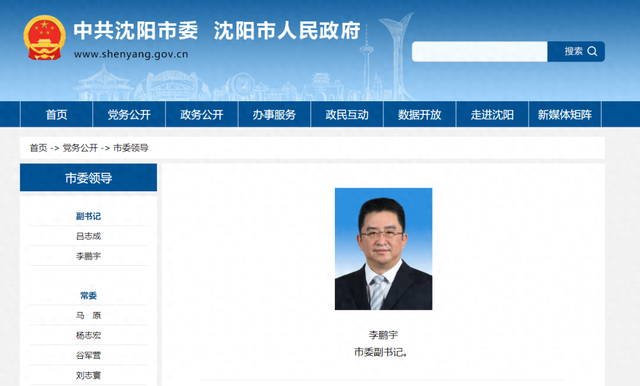640x386 pixels.
Task: Click the 常委 section heading
Action: (88, 295)
